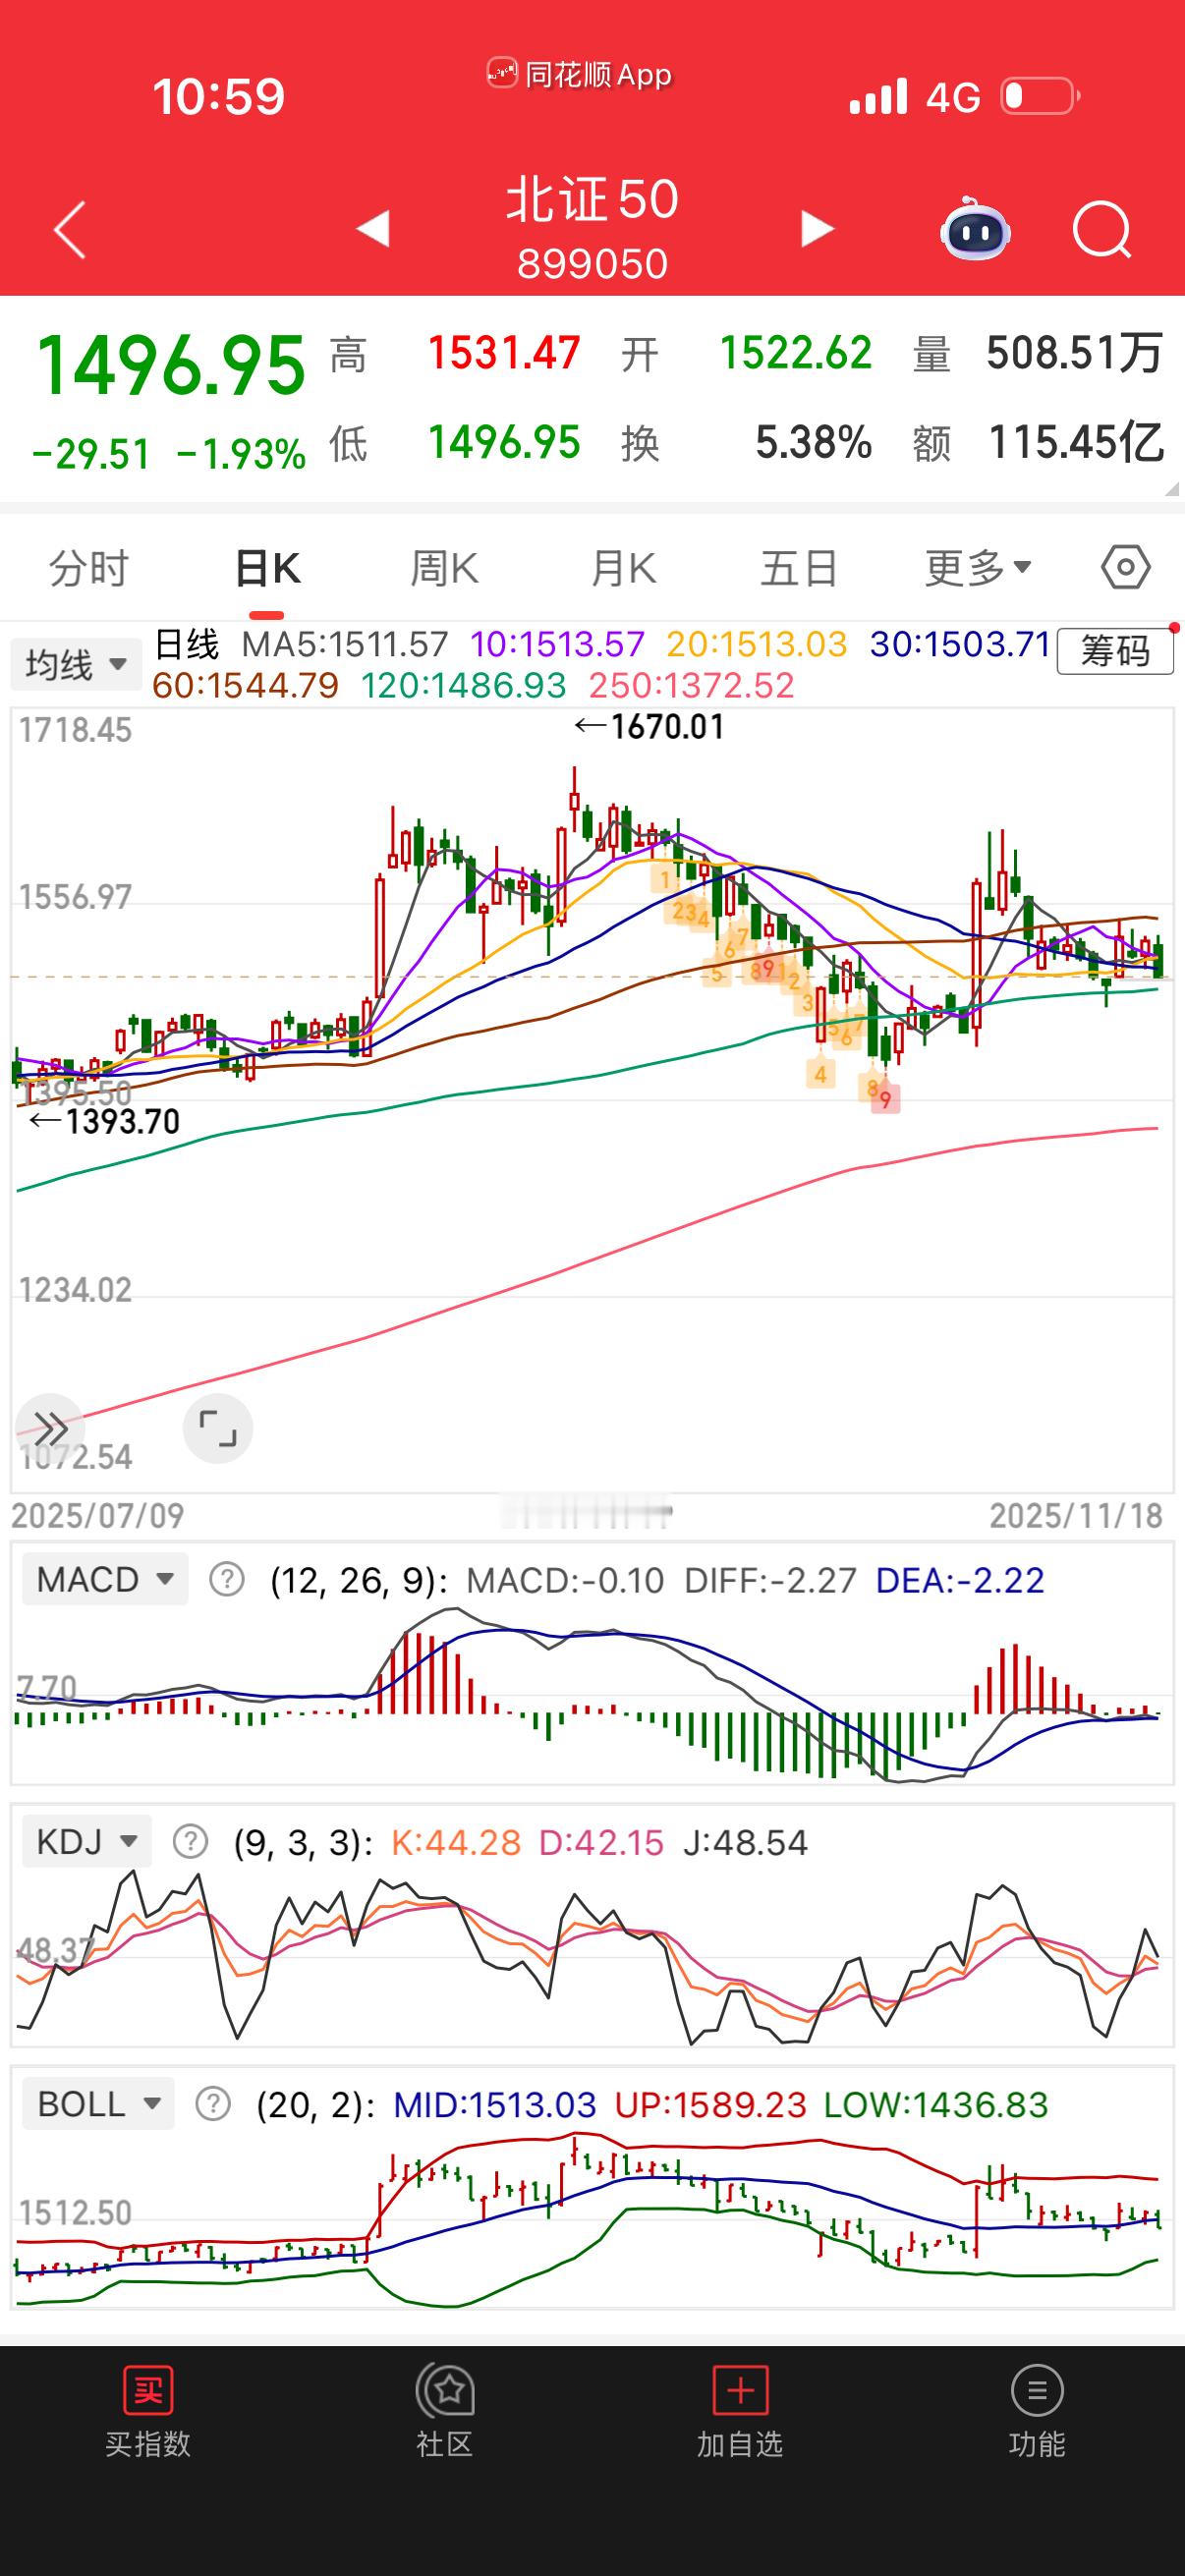Image resolution: width=1185 pixels, height=2576 pixels.
Task: Add to watchlist with 加自选 icon
Action: point(740,2390)
